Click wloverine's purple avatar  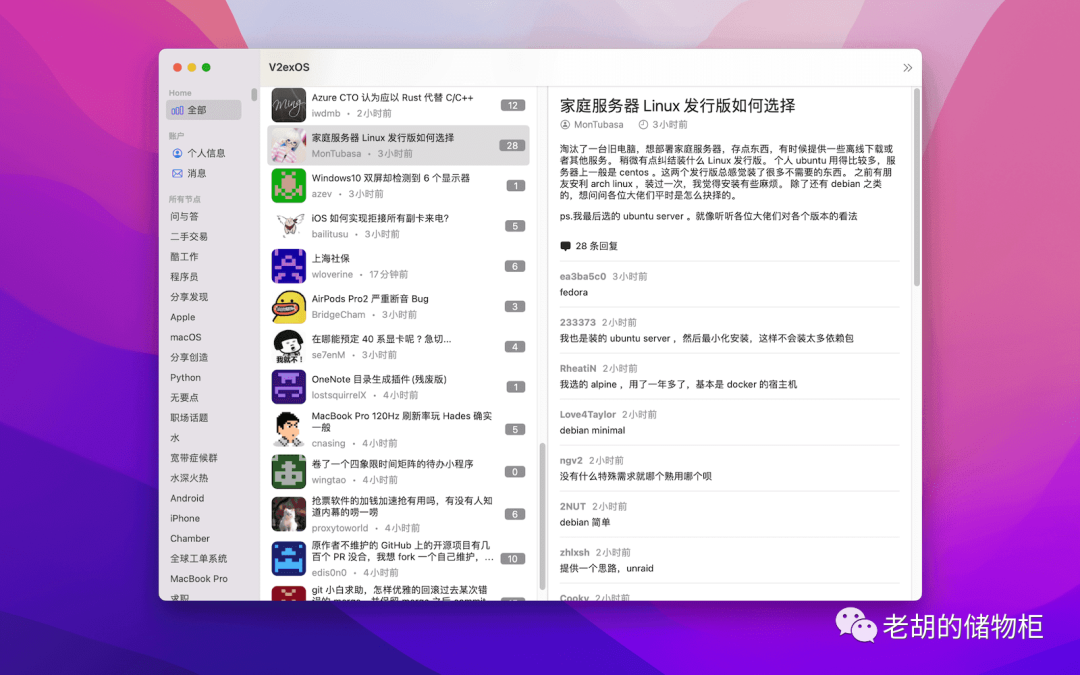point(289,266)
